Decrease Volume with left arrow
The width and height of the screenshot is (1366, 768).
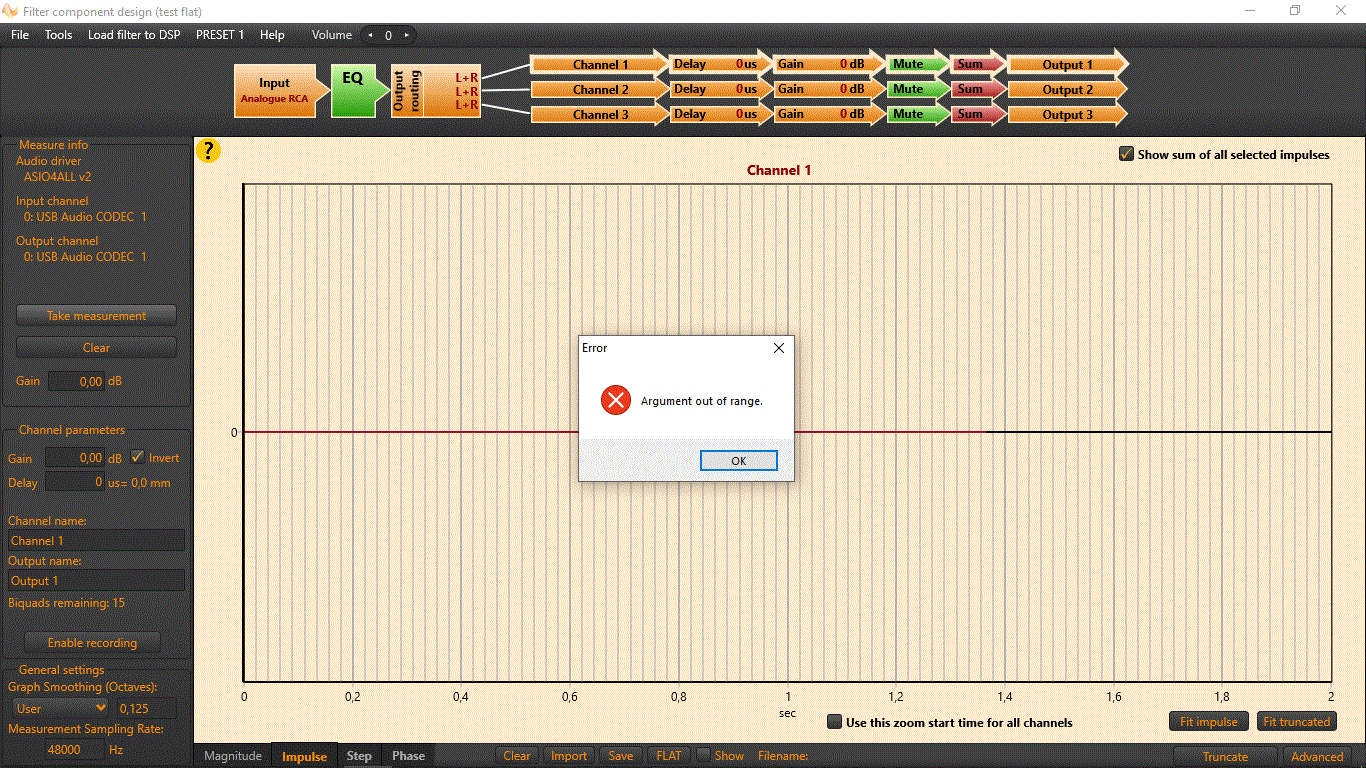click(x=371, y=35)
